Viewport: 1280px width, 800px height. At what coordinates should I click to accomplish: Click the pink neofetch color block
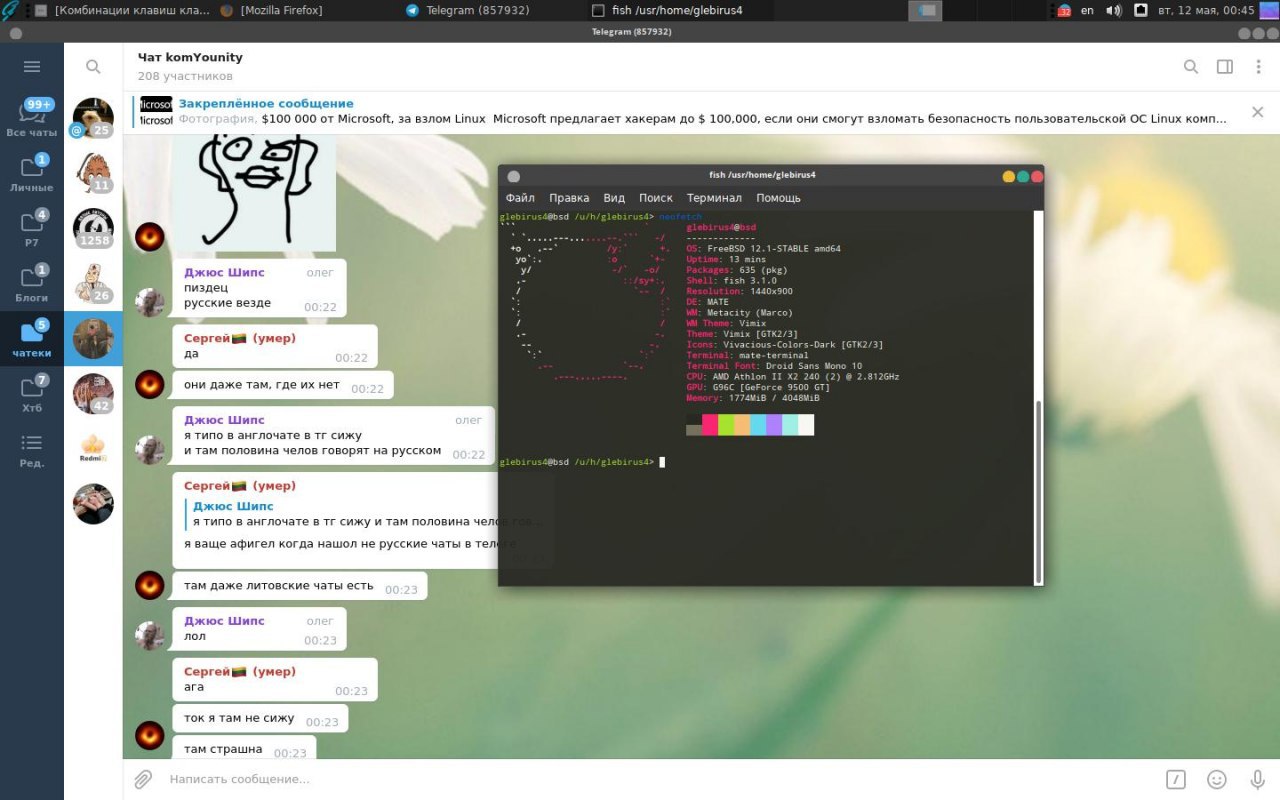[710, 425]
